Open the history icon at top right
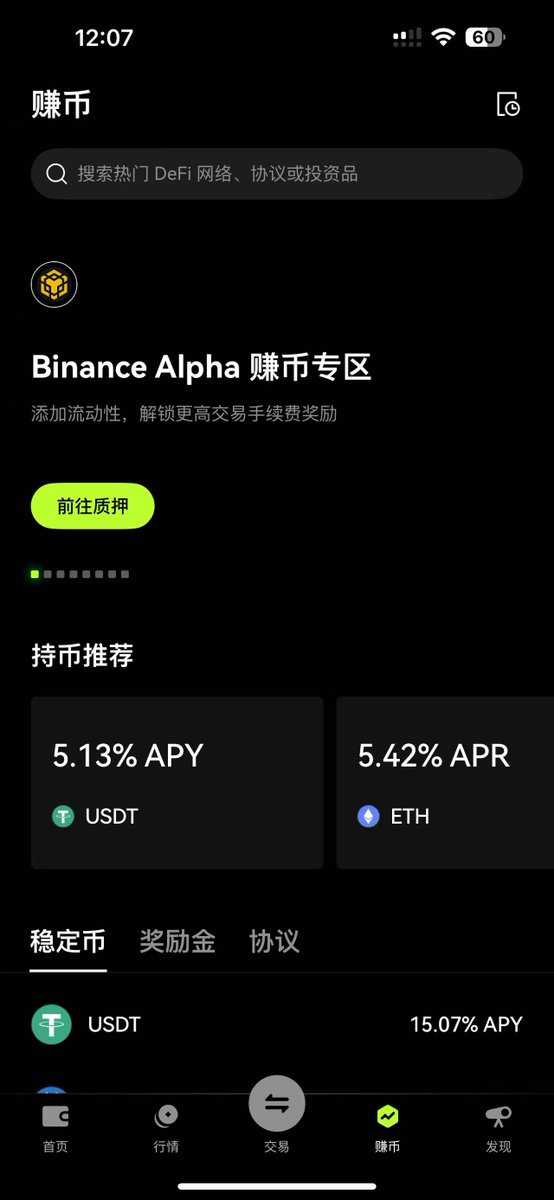The height and width of the screenshot is (1200, 554). [x=508, y=104]
